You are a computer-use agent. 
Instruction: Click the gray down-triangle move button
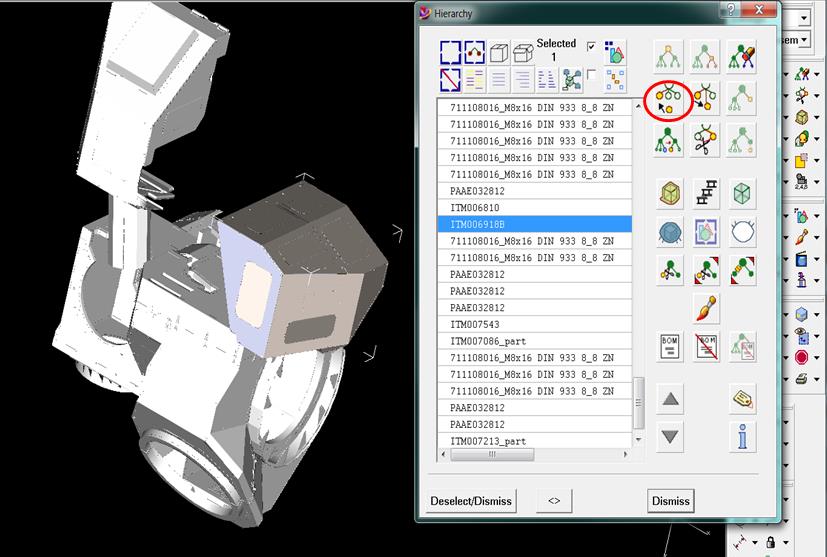pos(670,437)
